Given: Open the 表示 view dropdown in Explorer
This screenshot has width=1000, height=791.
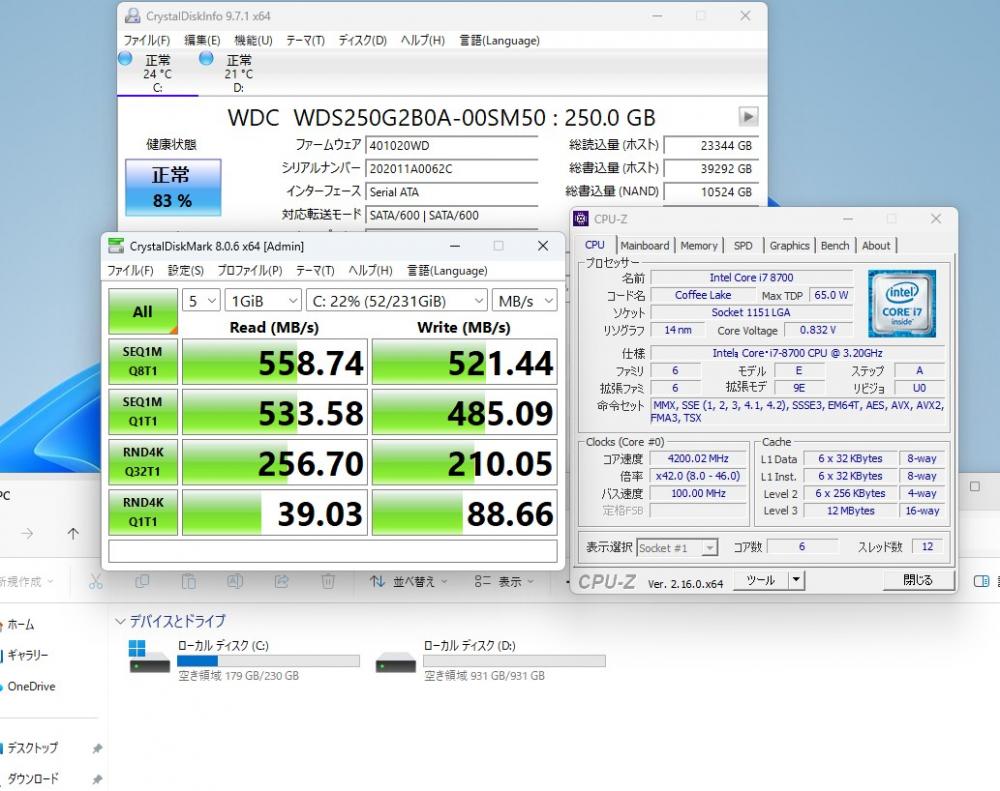Looking at the screenshot, I should (x=504, y=581).
